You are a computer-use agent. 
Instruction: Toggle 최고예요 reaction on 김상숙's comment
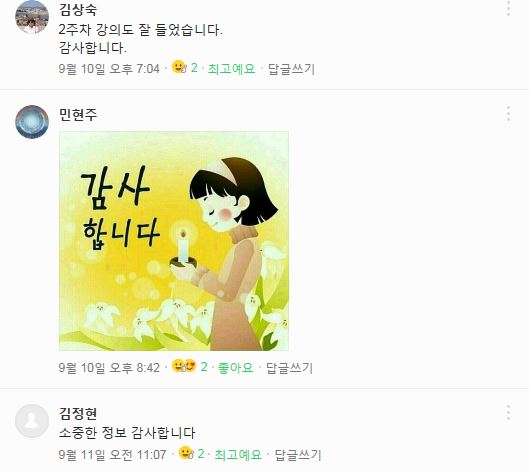pos(231,69)
